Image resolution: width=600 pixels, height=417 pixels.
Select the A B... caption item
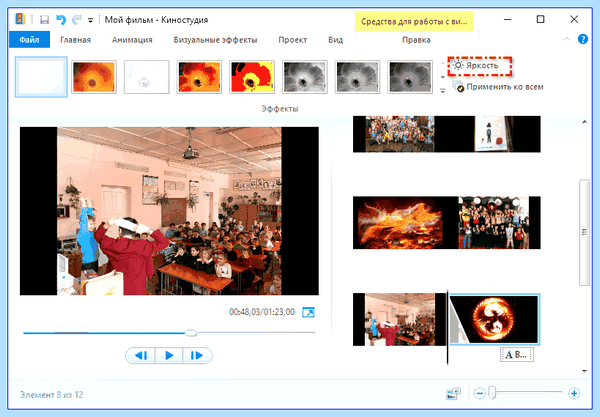click(x=517, y=355)
